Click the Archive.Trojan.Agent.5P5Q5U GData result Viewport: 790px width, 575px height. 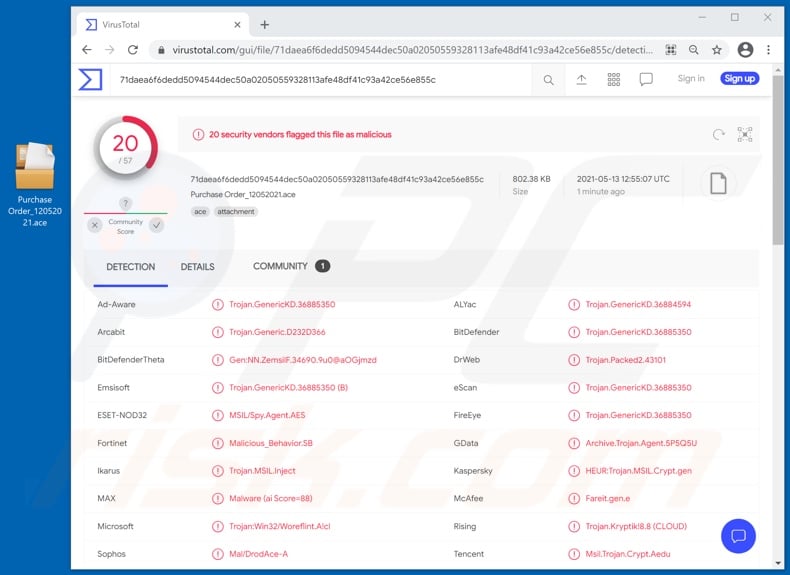coord(641,443)
